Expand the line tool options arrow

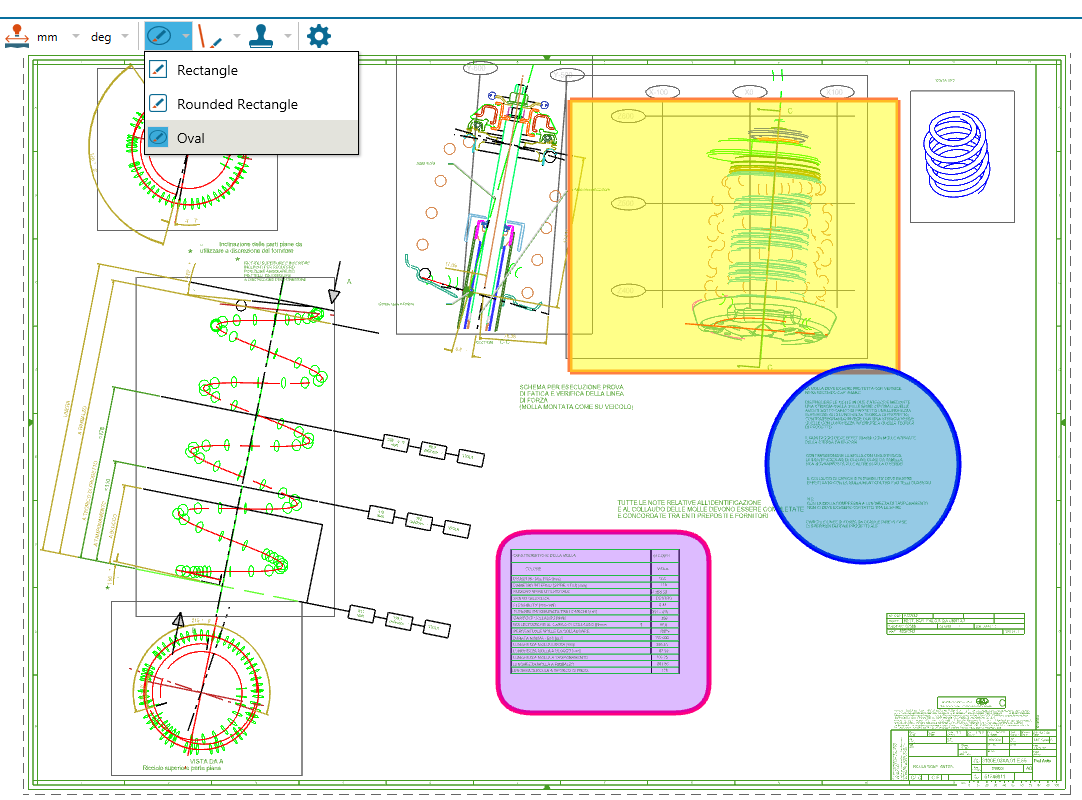point(237,37)
